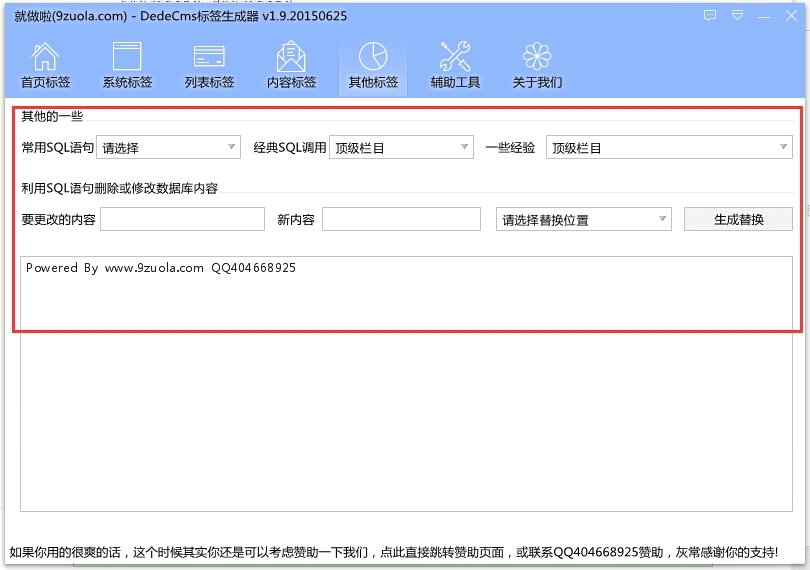Image resolution: width=810 pixels, height=570 pixels.
Task: Open the 内容标签 envelope icon tab
Action: (291, 65)
